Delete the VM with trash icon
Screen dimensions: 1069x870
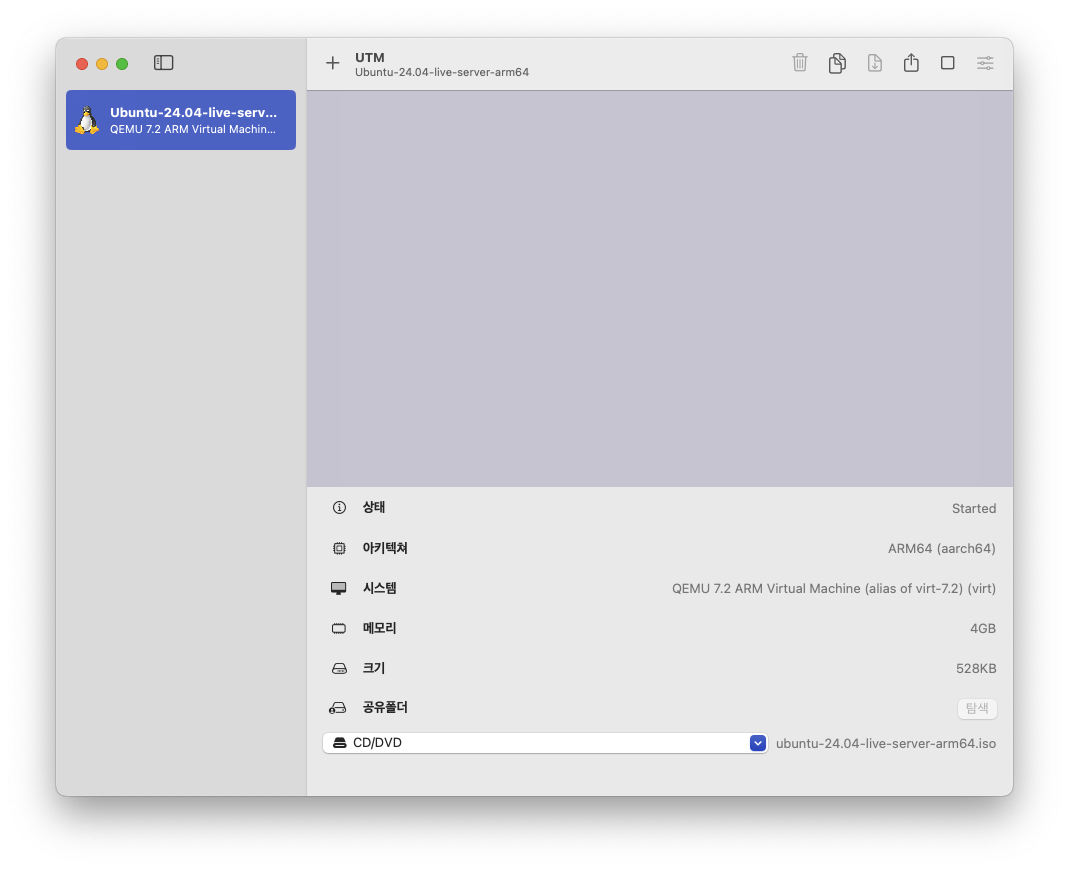tap(800, 63)
